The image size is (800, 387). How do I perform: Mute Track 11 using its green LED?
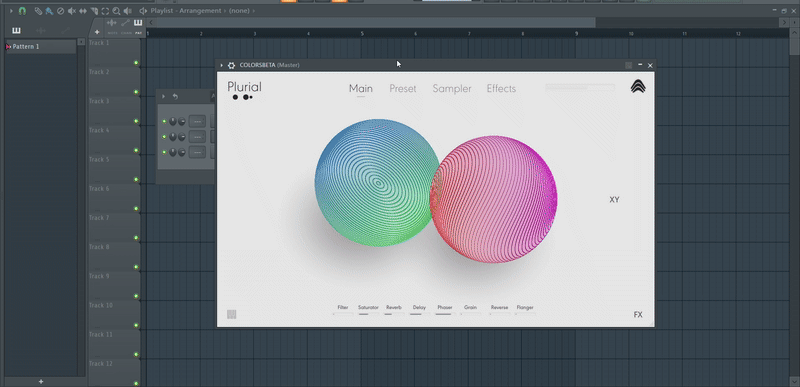[x=136, y=354]
